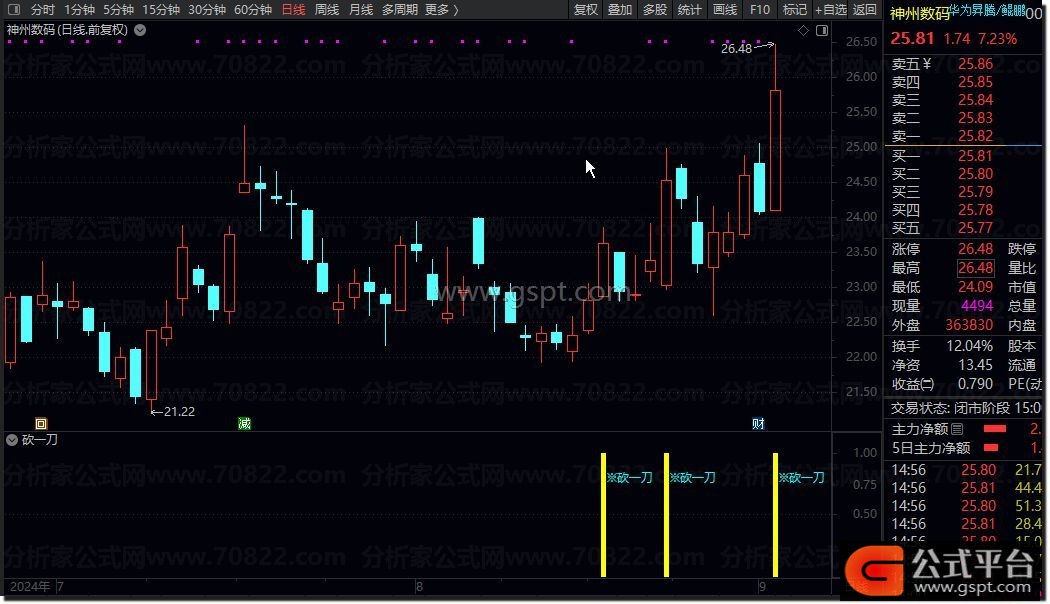Click the green 减 marker icon
Image resolution: width=1050 pixels, height=604 pixels.
click(244, 423)
